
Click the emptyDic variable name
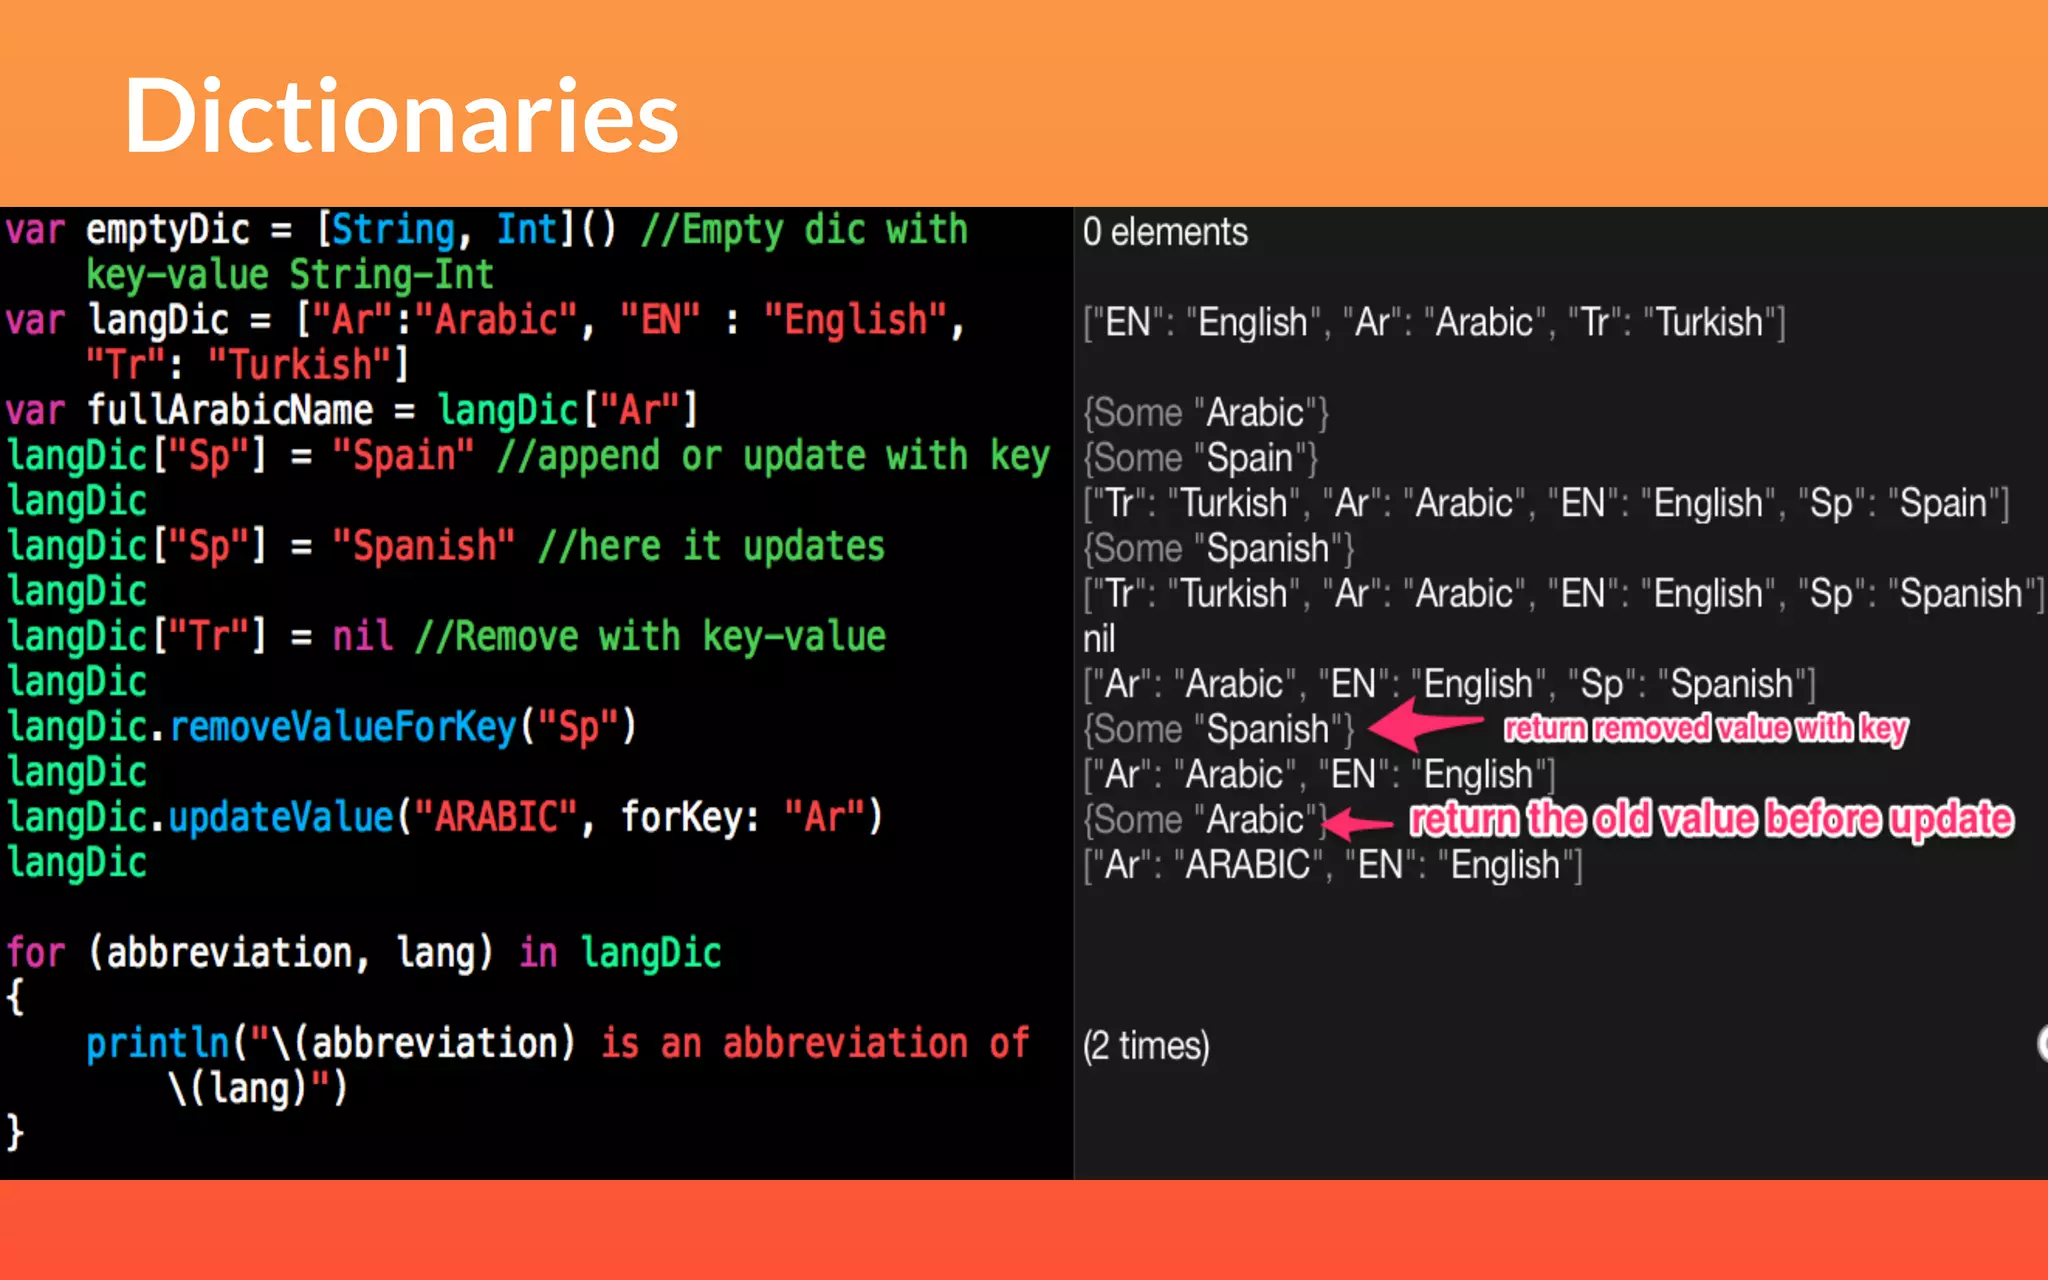click(167, 230)
